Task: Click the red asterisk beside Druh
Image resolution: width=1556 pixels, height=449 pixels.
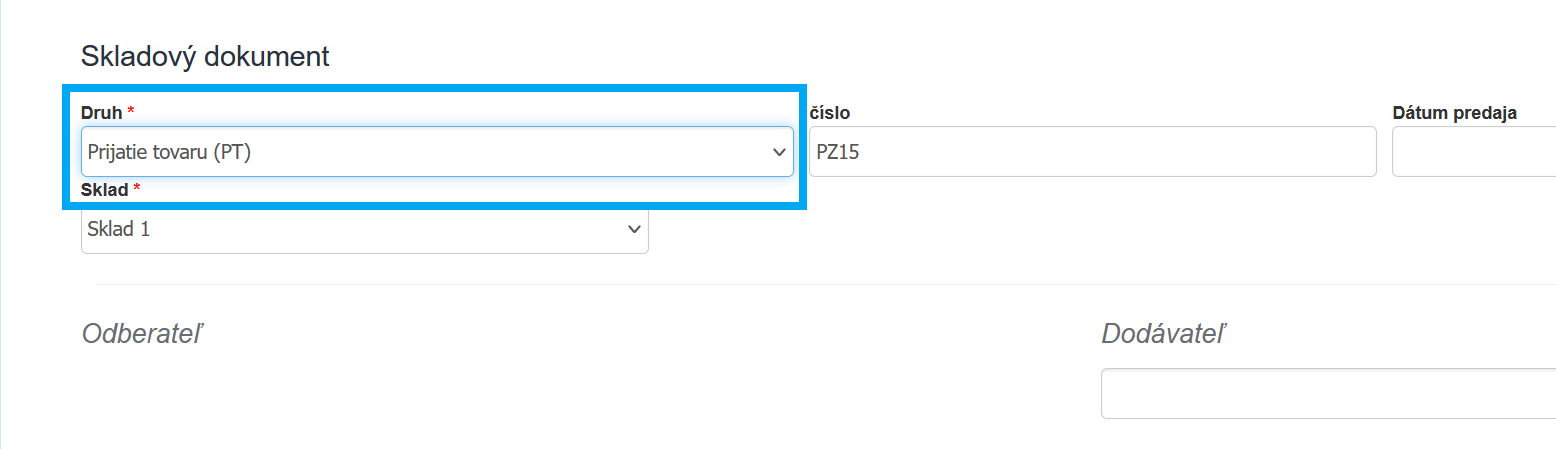Action: (131, 113)
